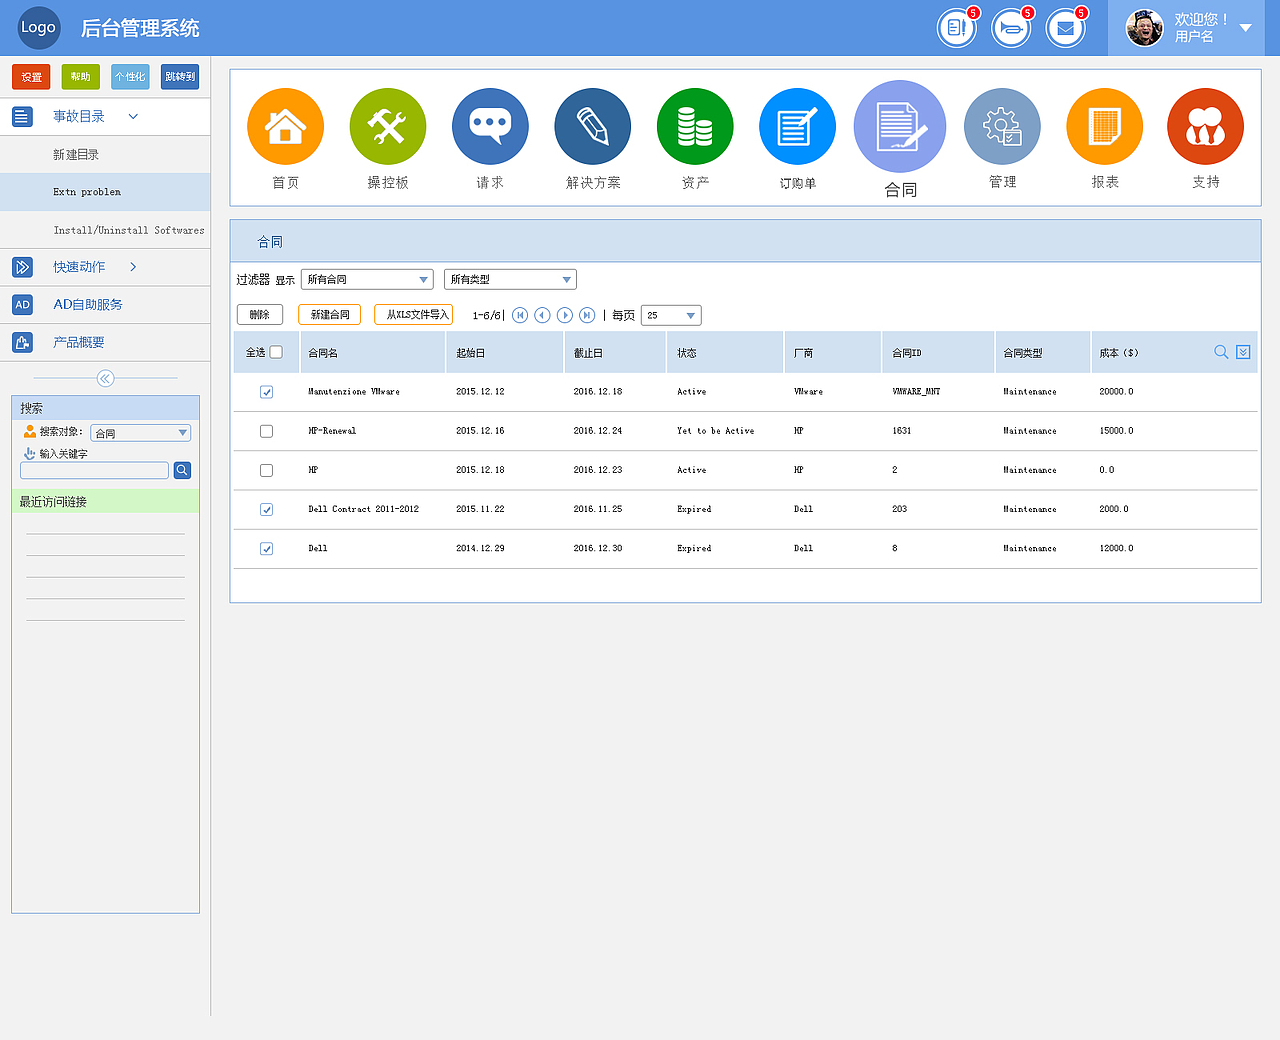Click the 事故目录 list icon
This screenshot has width=1280, height=1040.
tap(22, 117)
